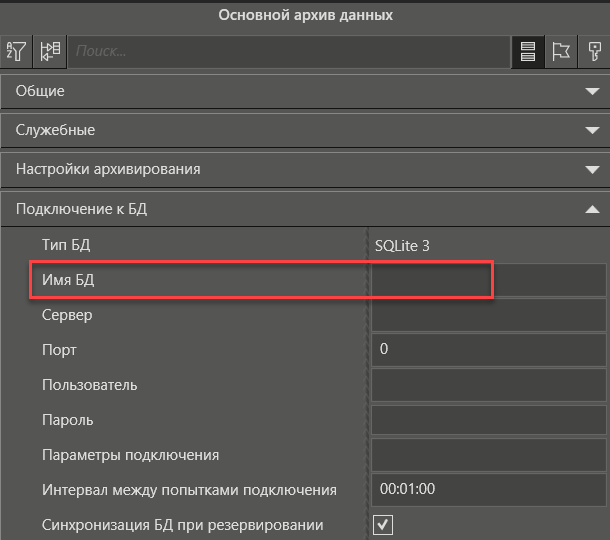Click the Пароль input field

[489, 420]
